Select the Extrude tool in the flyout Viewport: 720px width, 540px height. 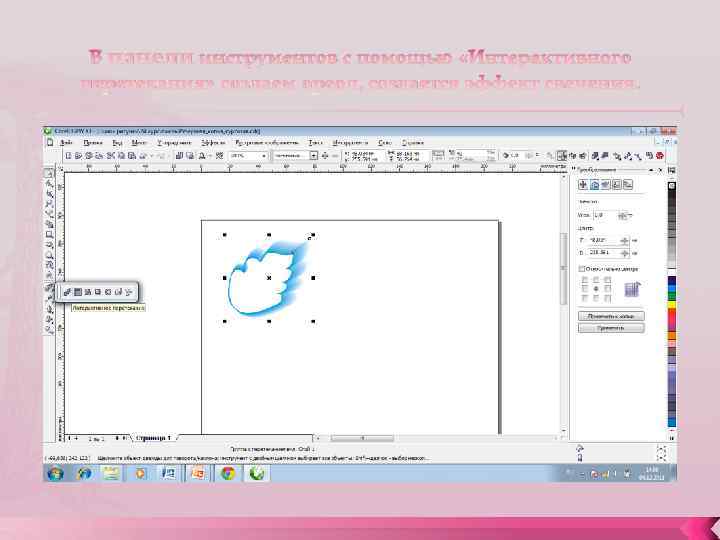[118, 292]
